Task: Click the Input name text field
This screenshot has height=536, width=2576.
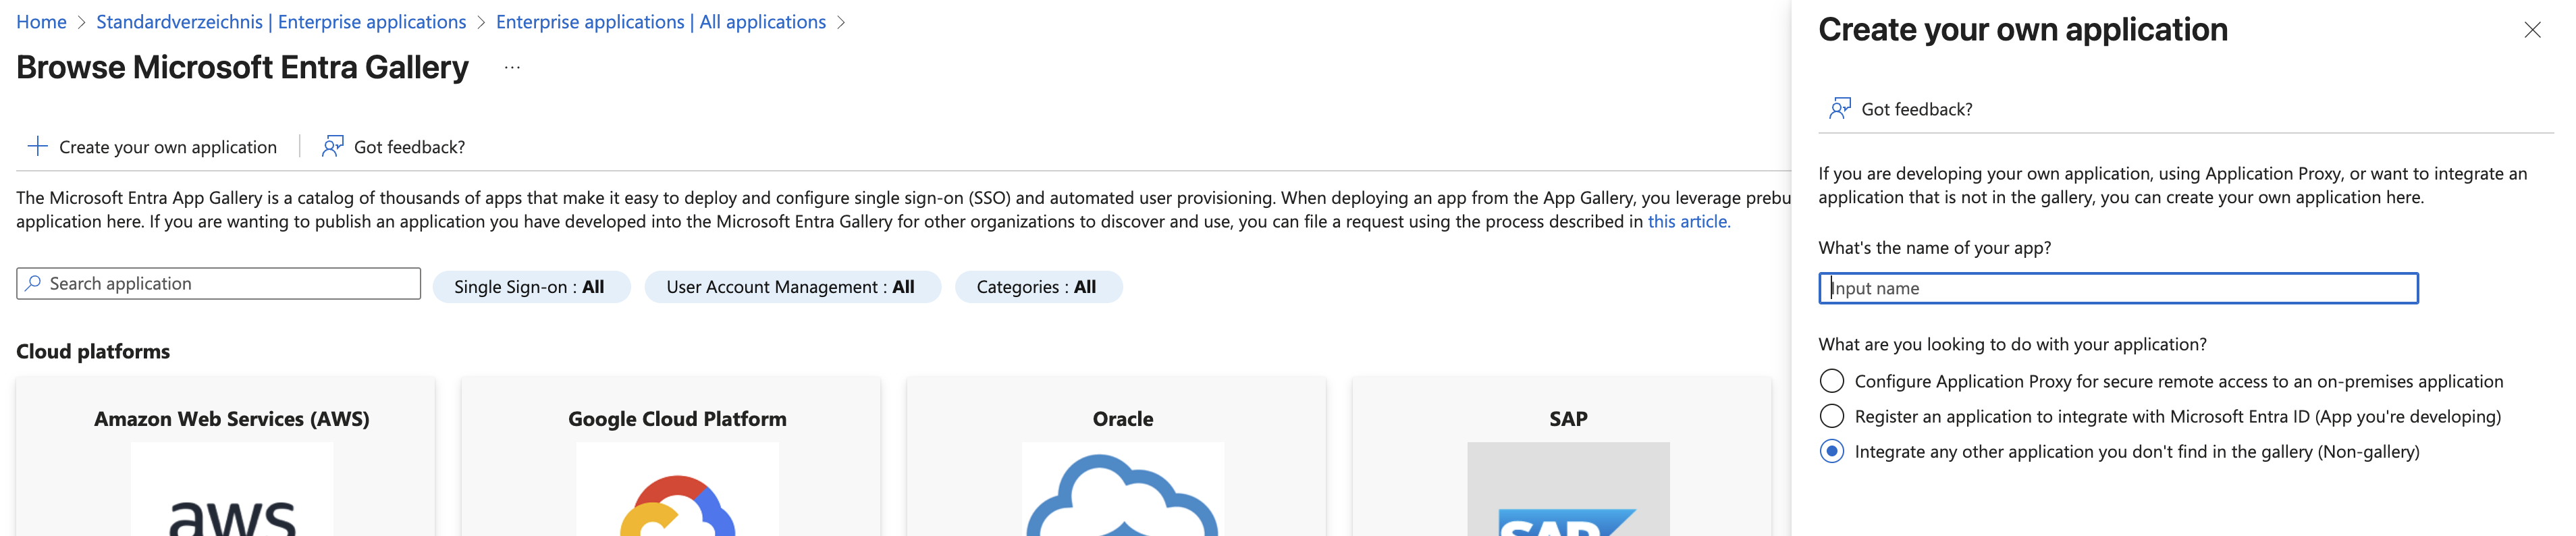Action: 2118,288
